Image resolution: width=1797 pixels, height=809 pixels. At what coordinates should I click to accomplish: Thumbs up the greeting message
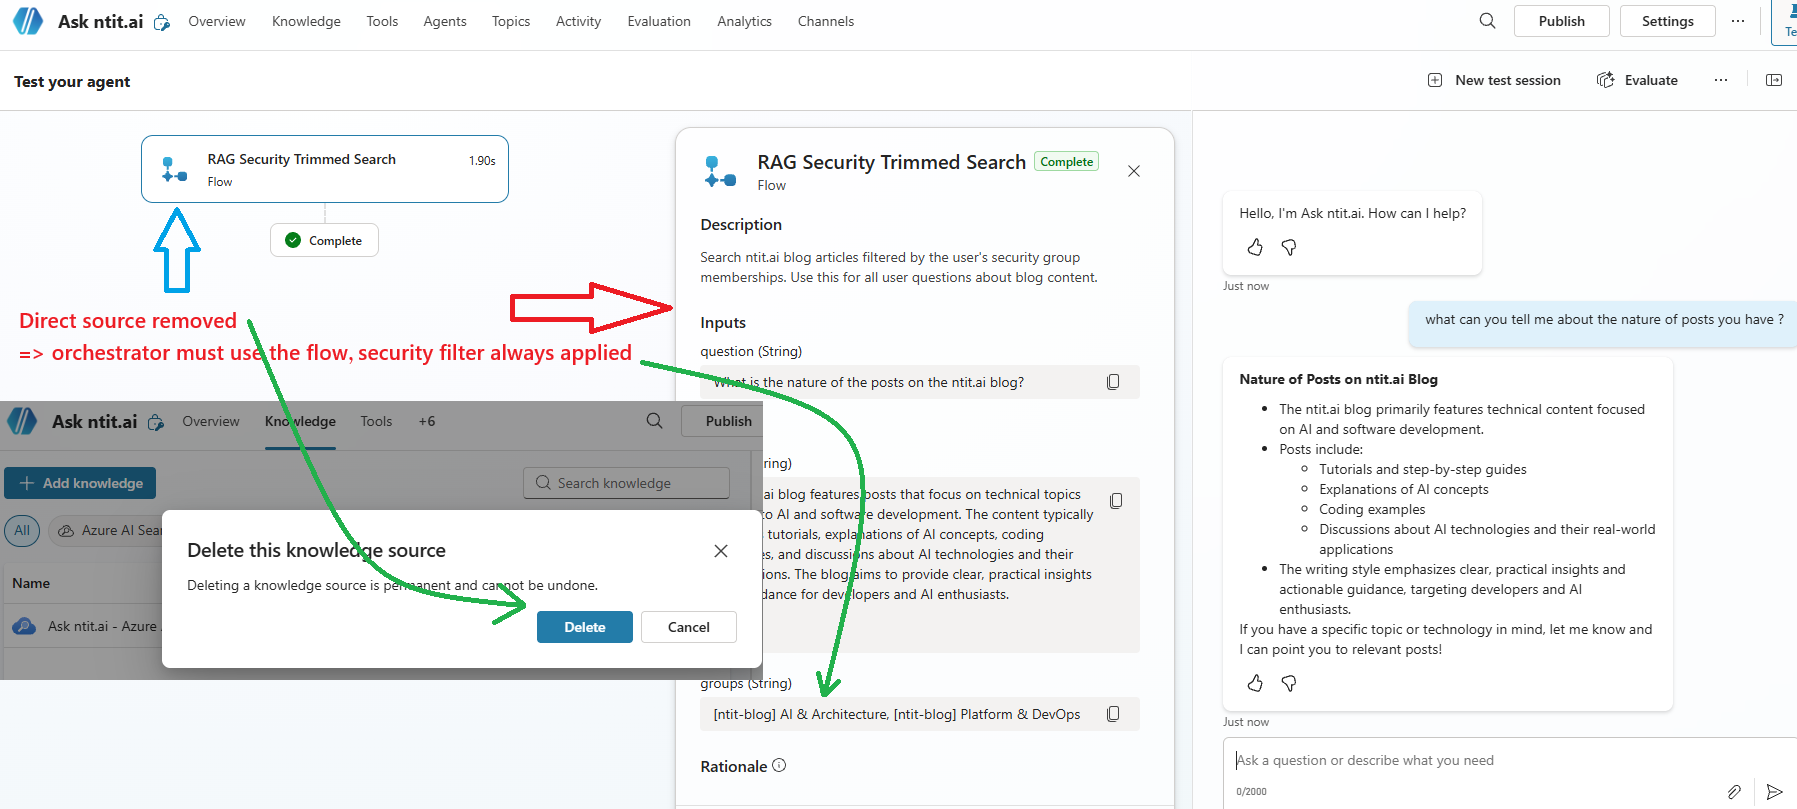tap(1255, 247)
